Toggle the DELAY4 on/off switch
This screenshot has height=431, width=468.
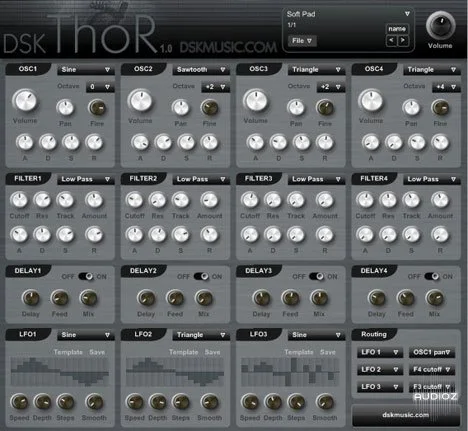point(432,276)
